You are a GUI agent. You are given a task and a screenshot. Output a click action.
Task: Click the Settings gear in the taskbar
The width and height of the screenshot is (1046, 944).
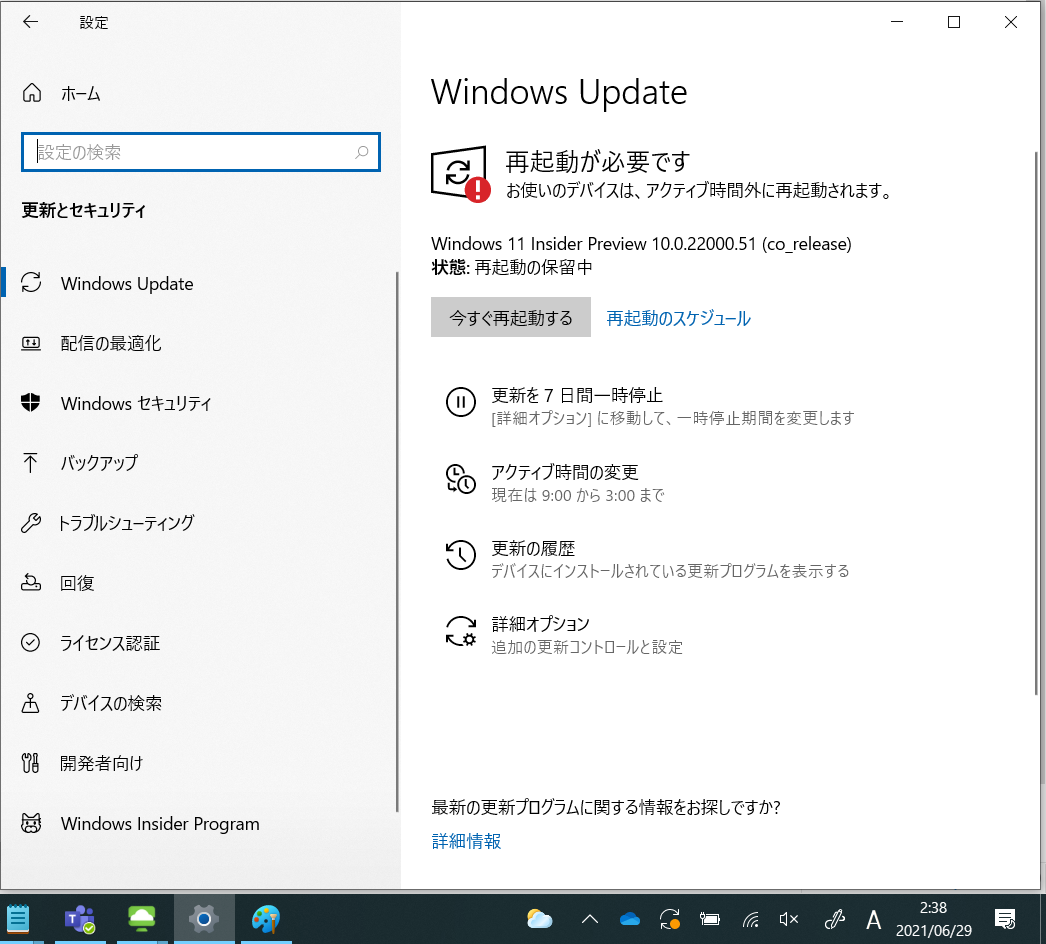pos(204,919)
